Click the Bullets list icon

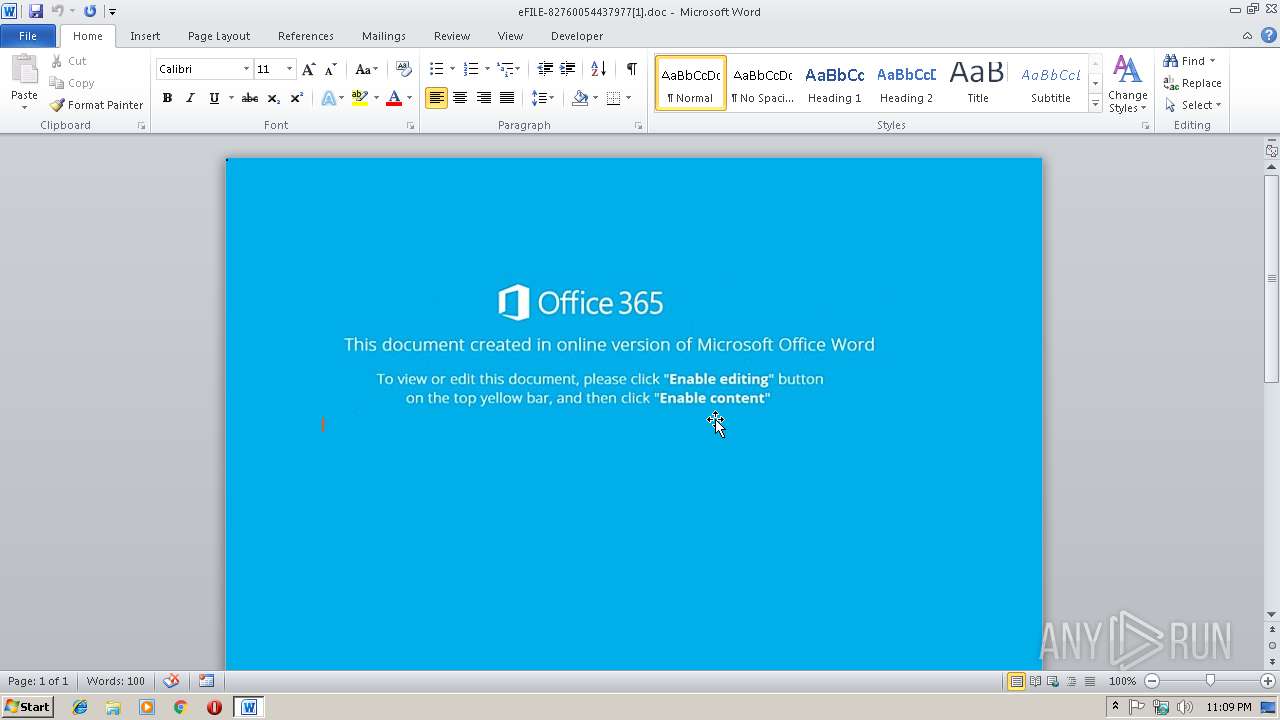[436, 69]
